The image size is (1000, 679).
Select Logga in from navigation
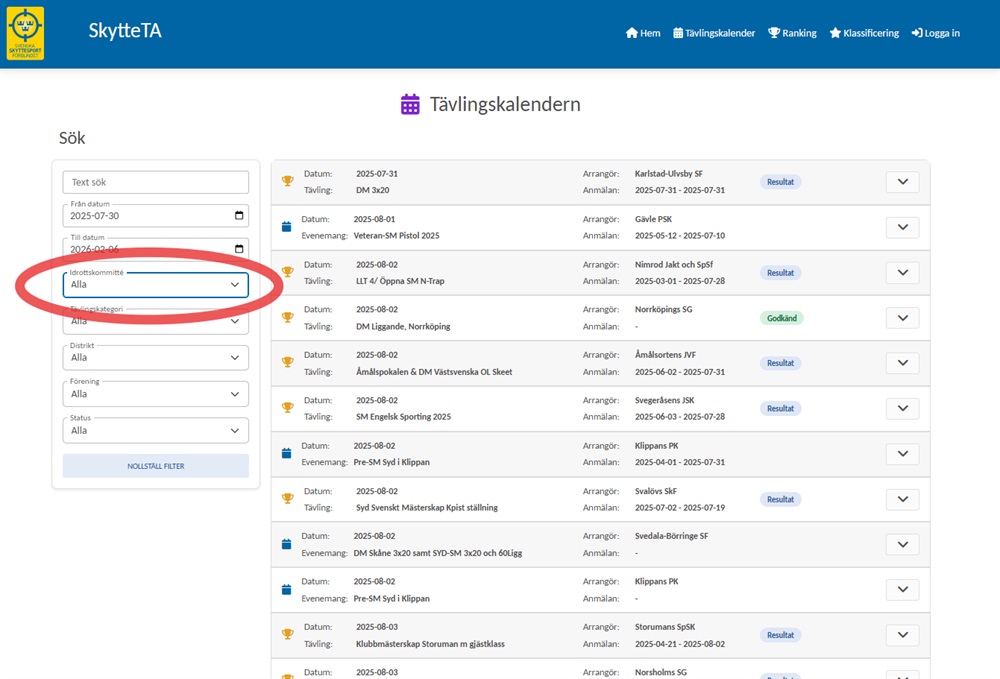pos(936,33)
